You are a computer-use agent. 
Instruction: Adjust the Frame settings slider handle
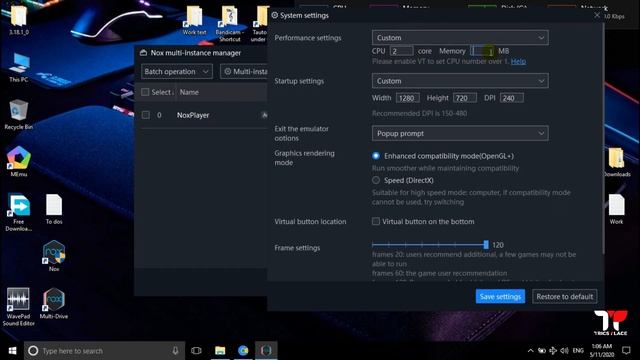(x=486, y=244)
